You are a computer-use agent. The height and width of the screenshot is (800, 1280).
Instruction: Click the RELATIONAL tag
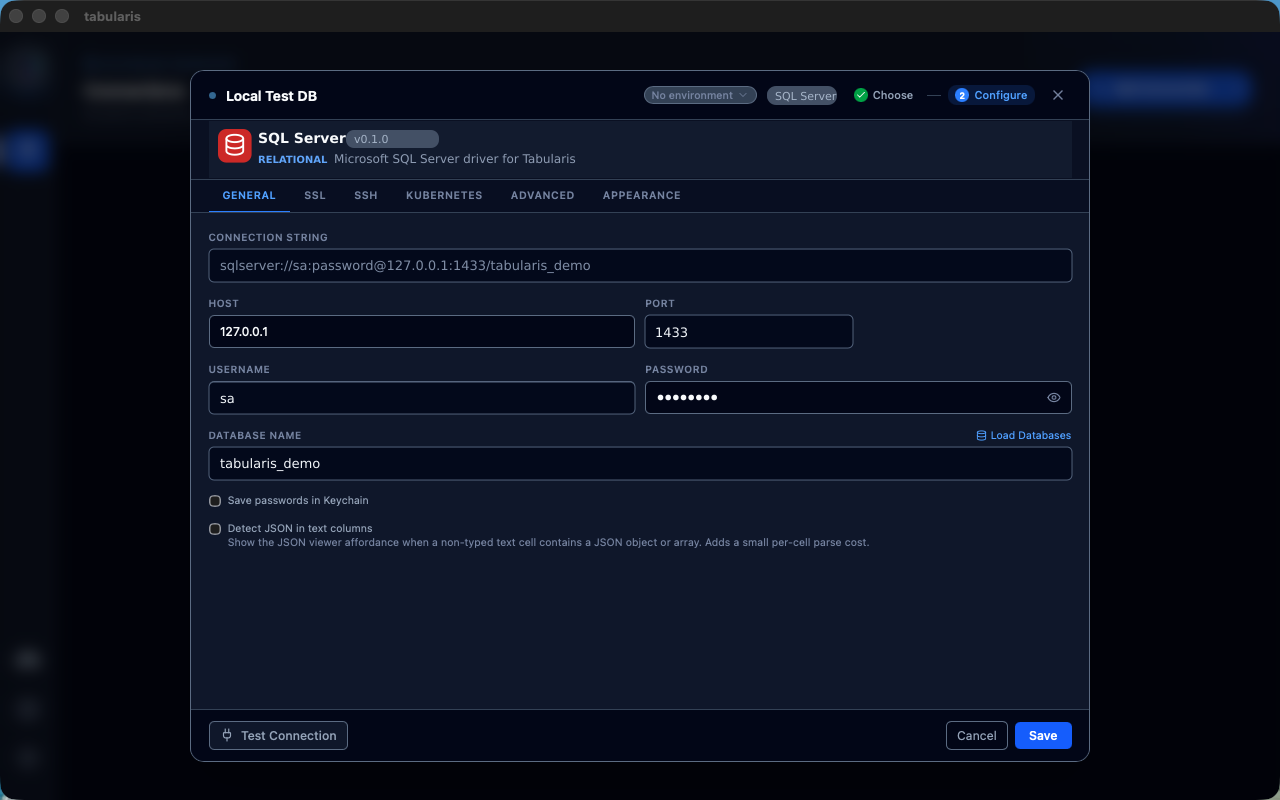point(293,159)
